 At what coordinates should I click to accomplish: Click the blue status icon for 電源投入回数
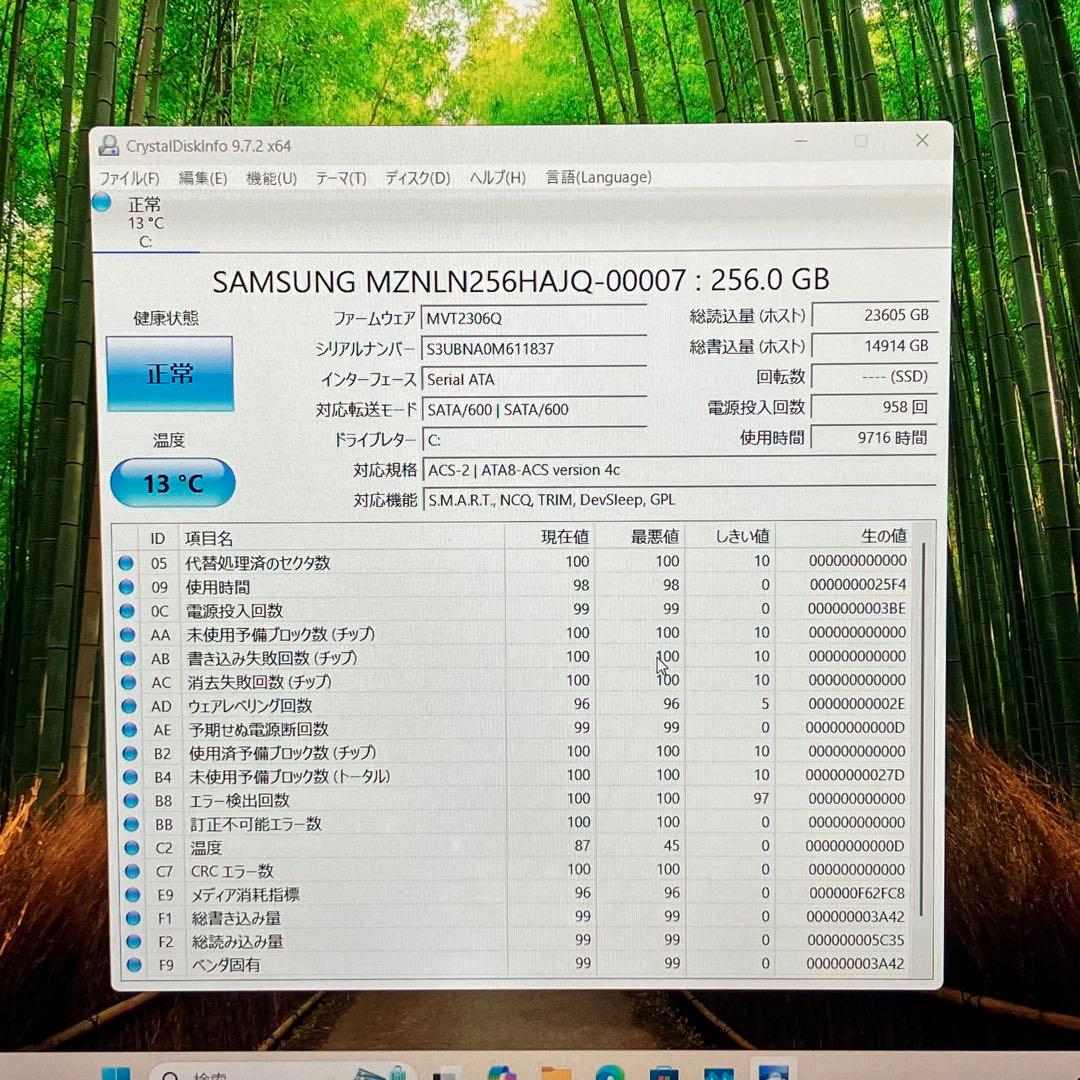[126, 609]
